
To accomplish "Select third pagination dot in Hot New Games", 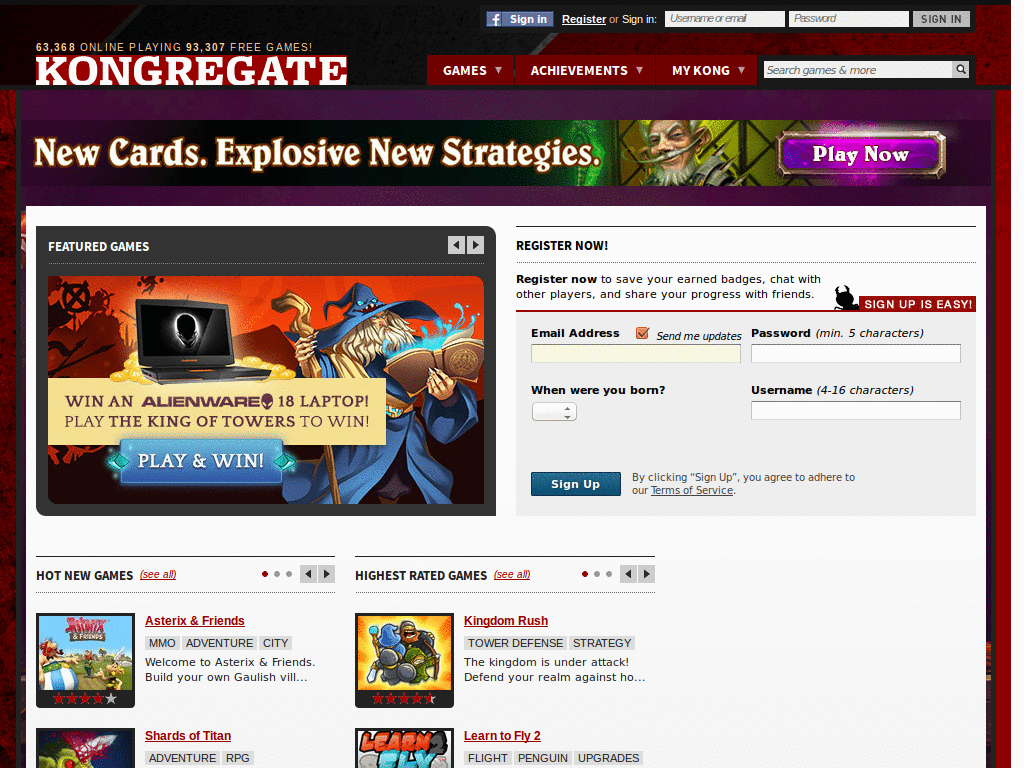I will tap(289, 574).
